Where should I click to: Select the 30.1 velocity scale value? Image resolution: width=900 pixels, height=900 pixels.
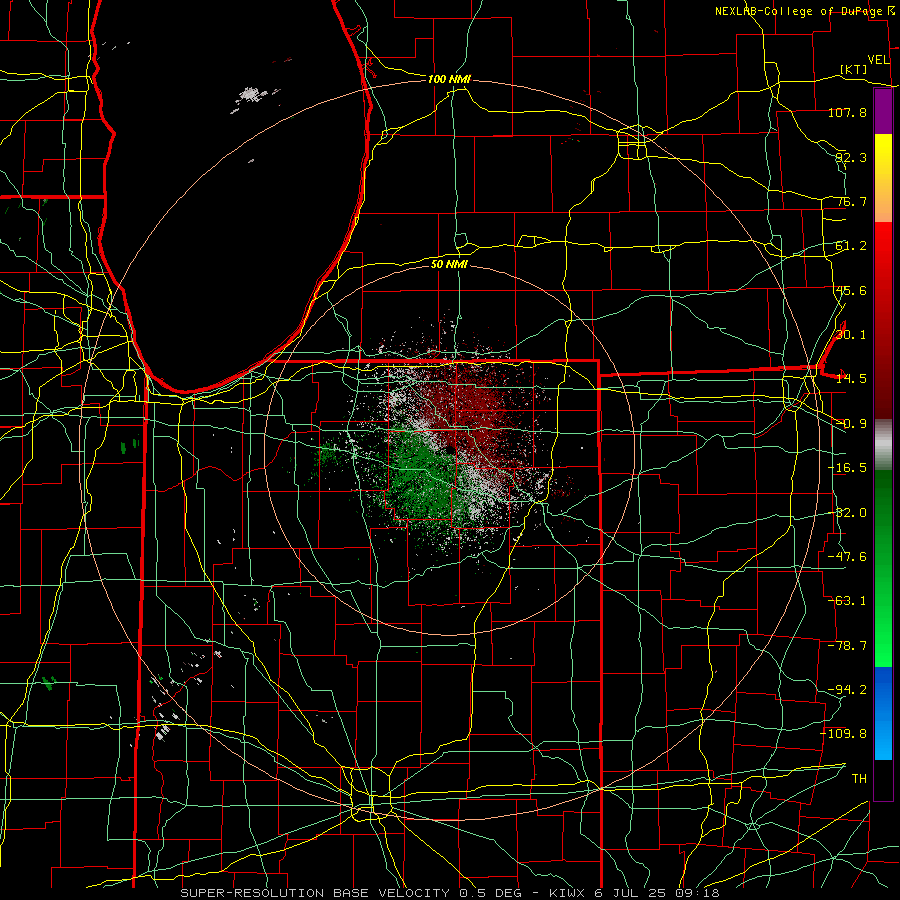coord(851,335)
